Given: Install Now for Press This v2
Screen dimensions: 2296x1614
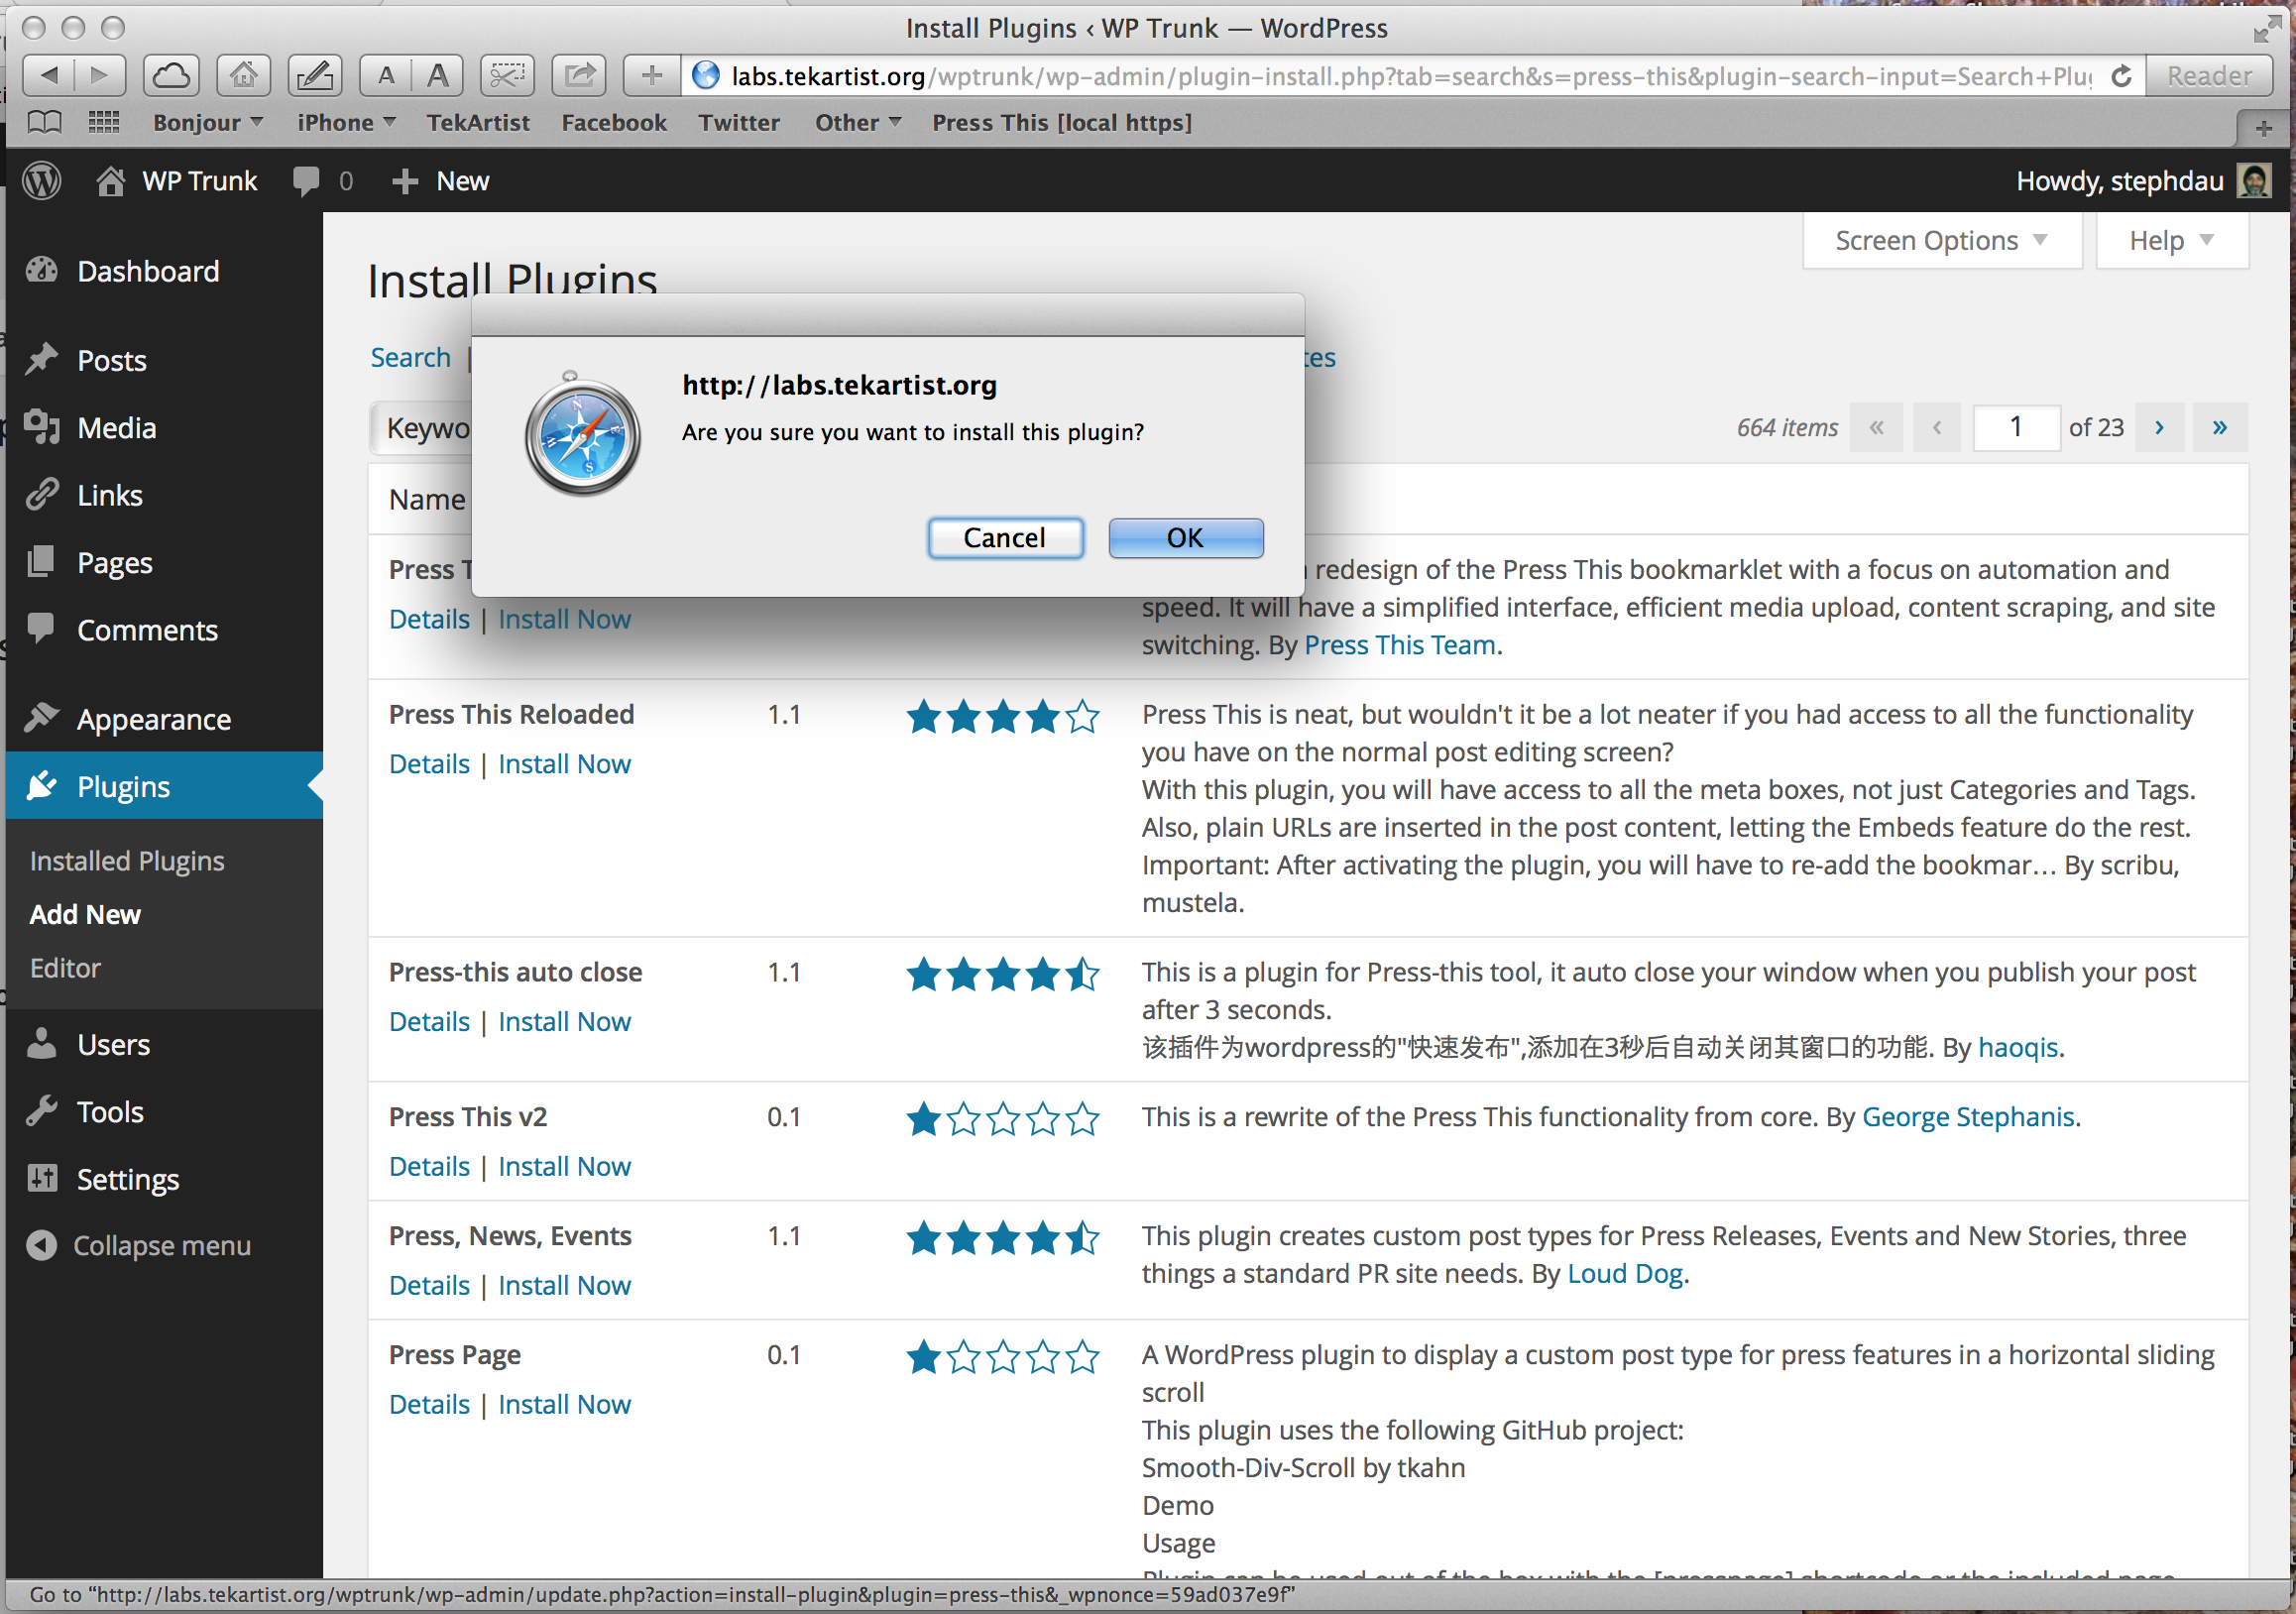Looking at the screenshot, I should tap(564, 1166).
